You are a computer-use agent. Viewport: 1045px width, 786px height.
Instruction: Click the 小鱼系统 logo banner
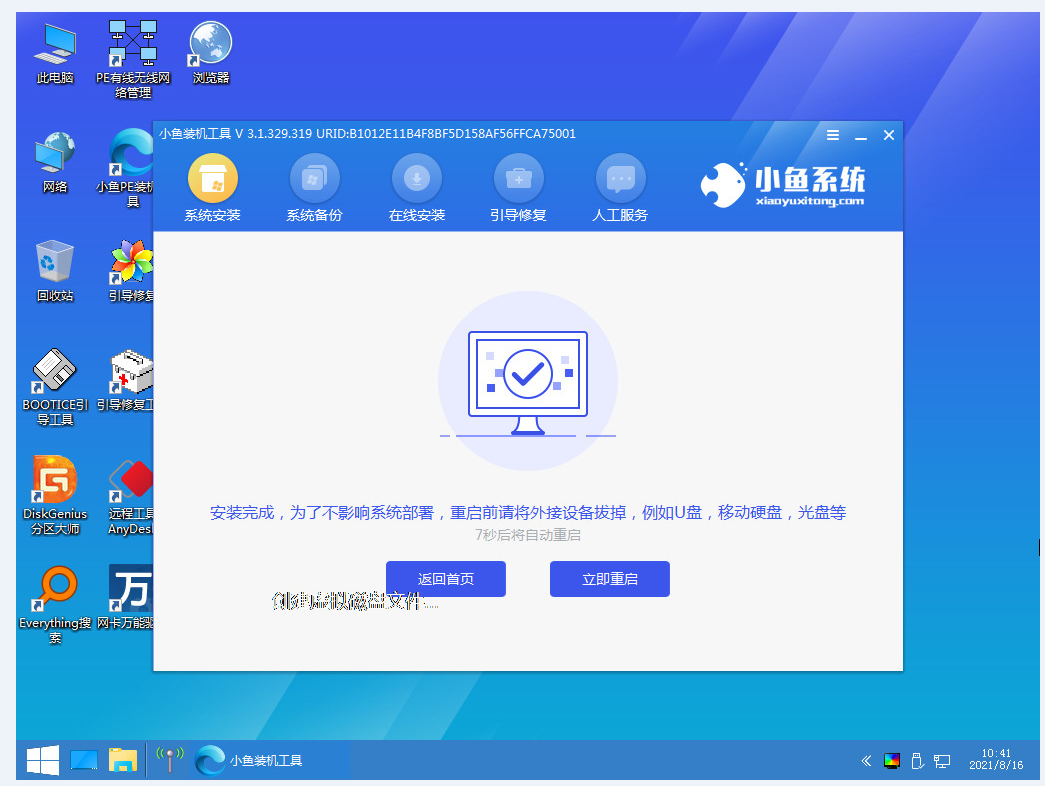[783, 185]
